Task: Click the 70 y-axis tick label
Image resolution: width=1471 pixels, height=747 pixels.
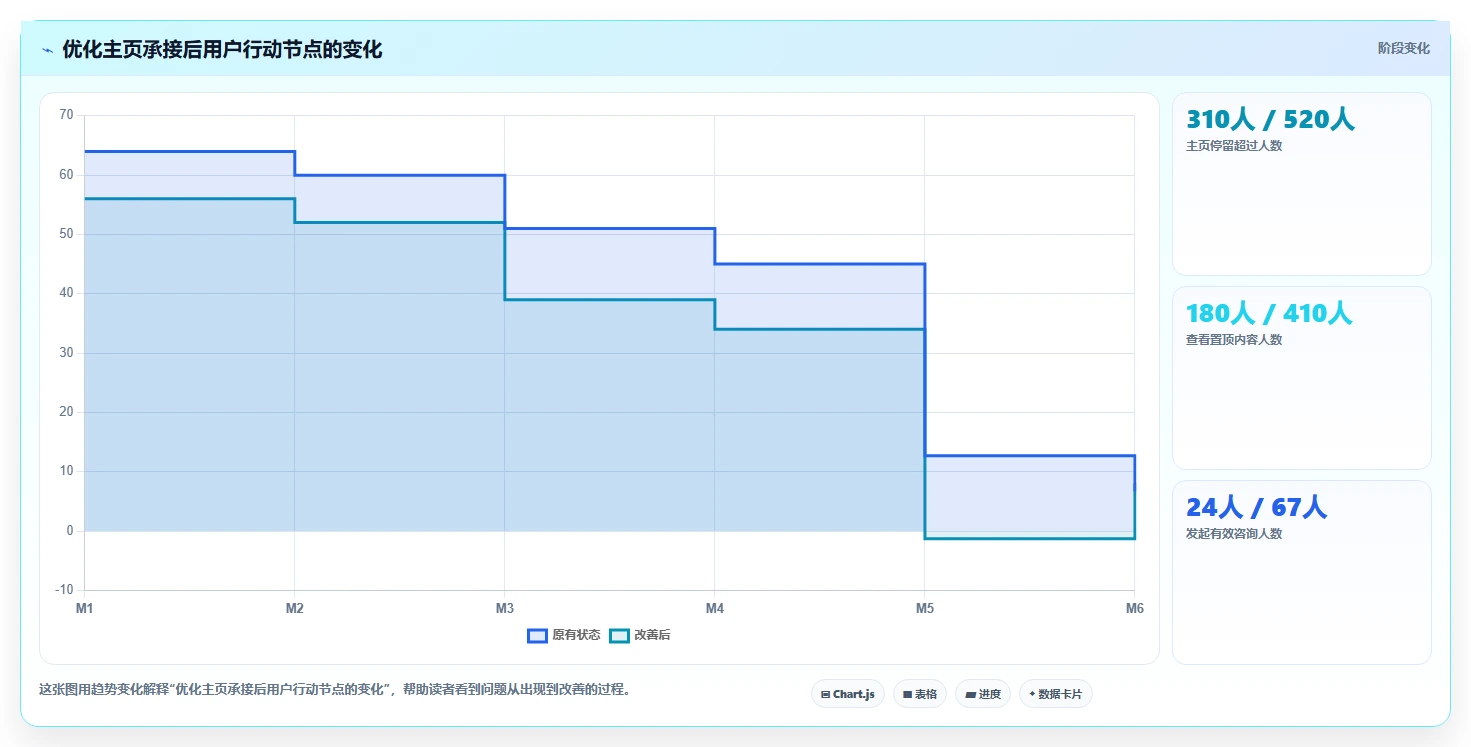Action: coord(66,115)
